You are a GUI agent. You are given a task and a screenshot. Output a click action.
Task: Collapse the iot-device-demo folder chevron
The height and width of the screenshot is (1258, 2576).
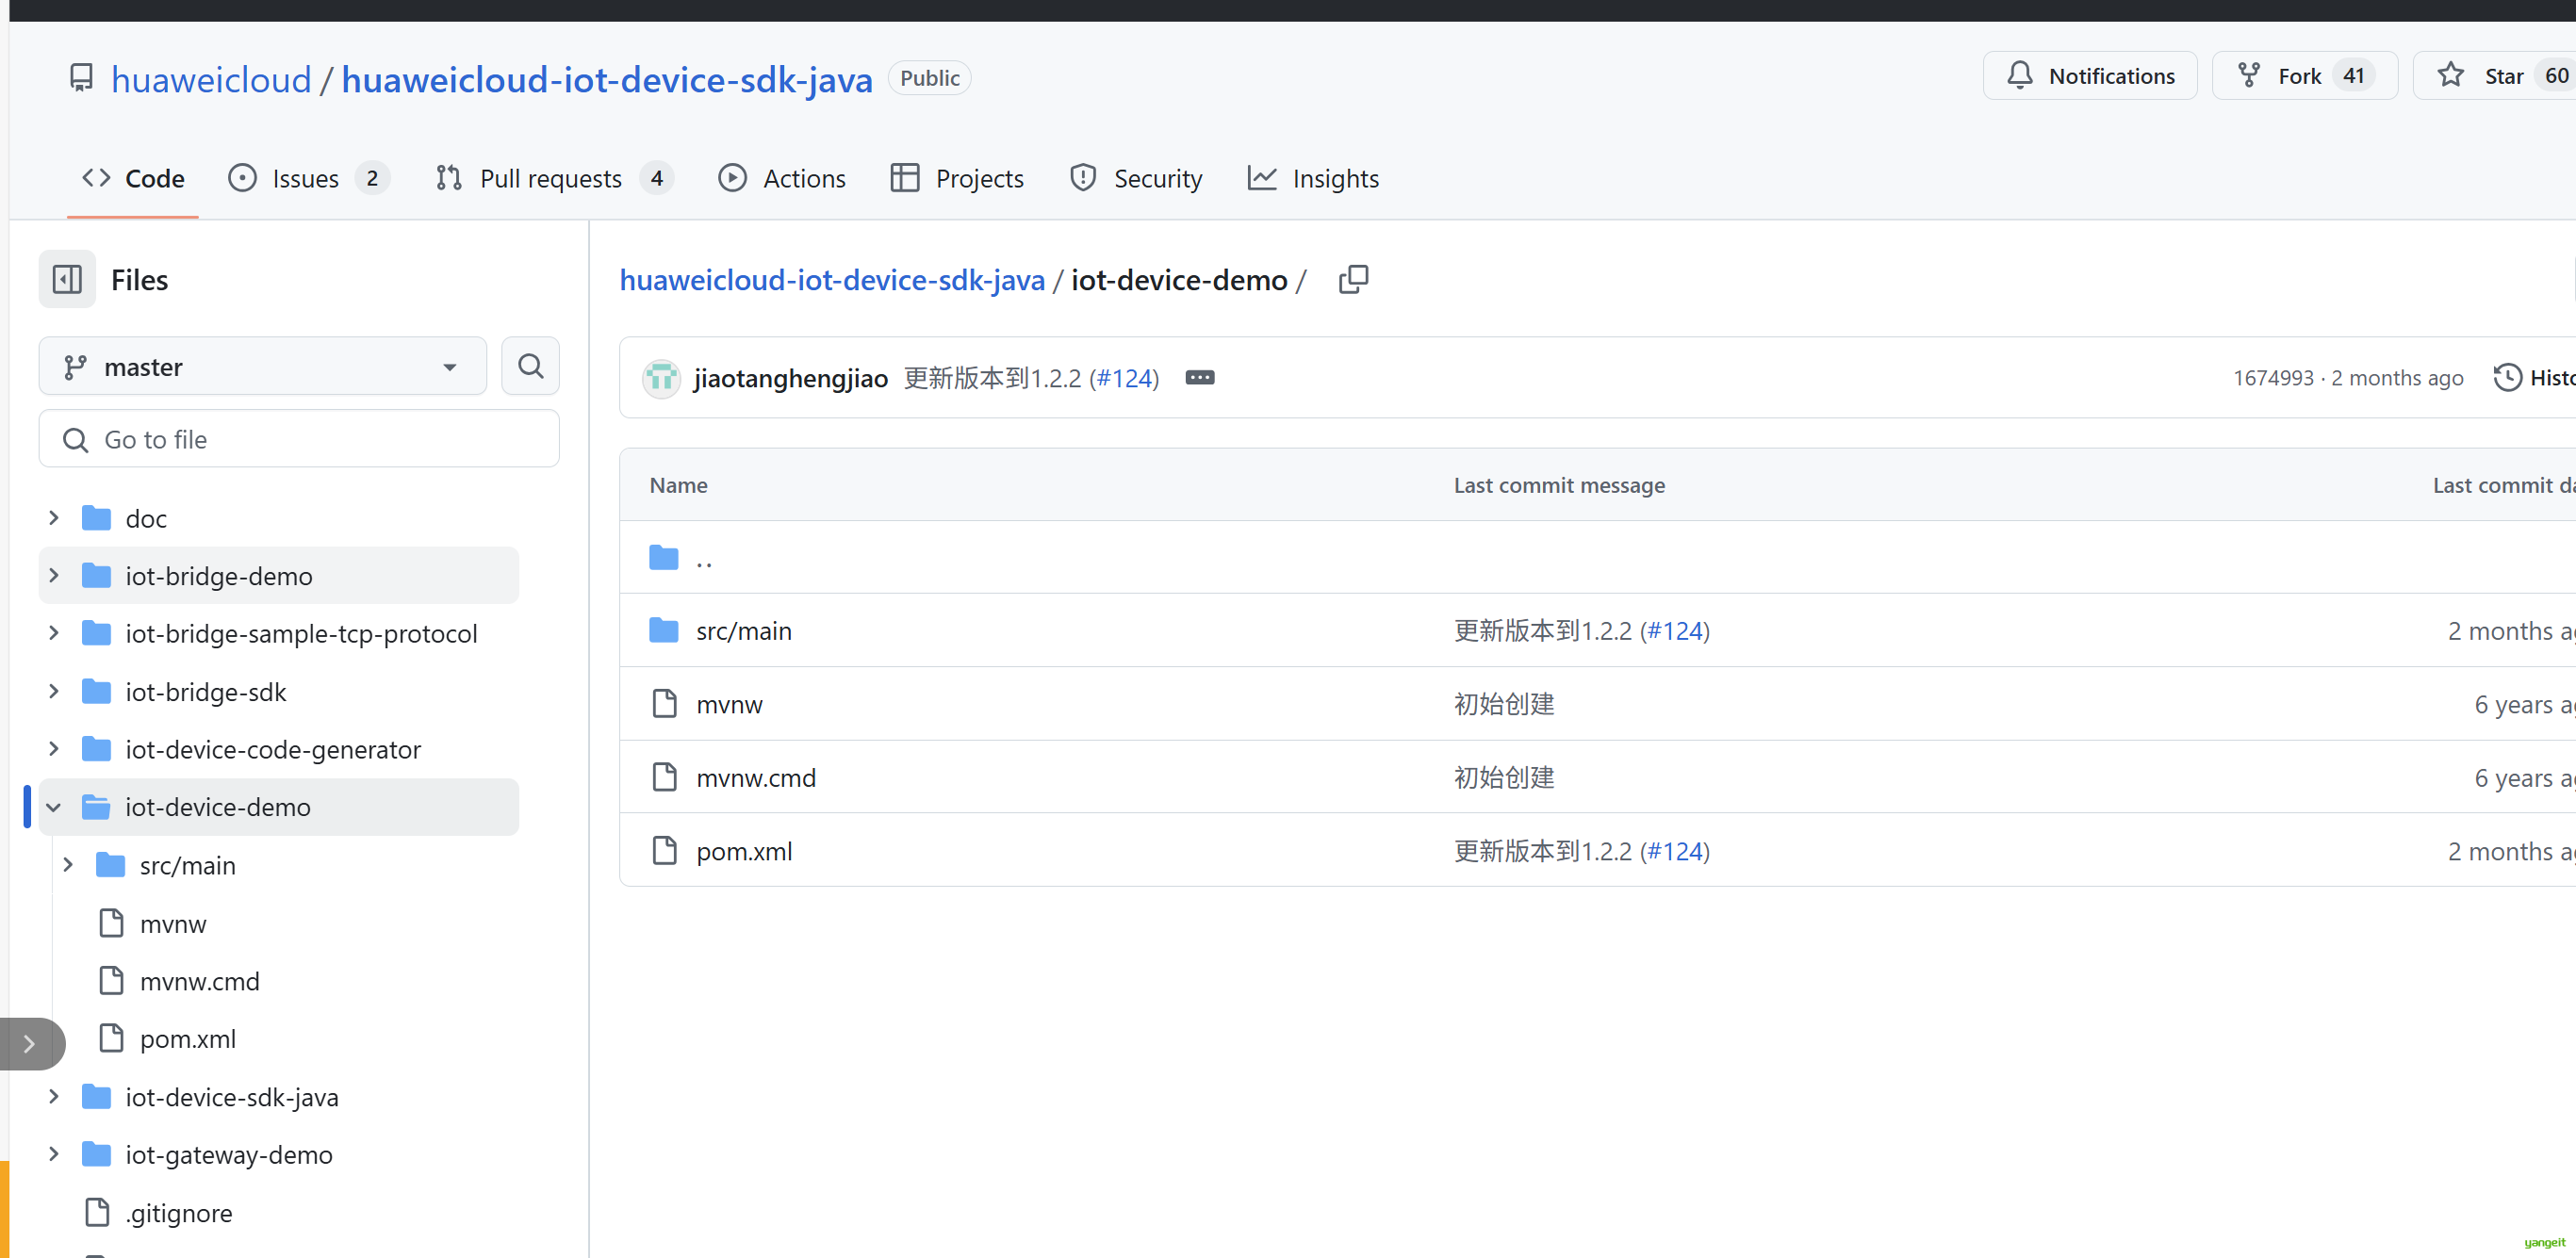coord(54,807)
